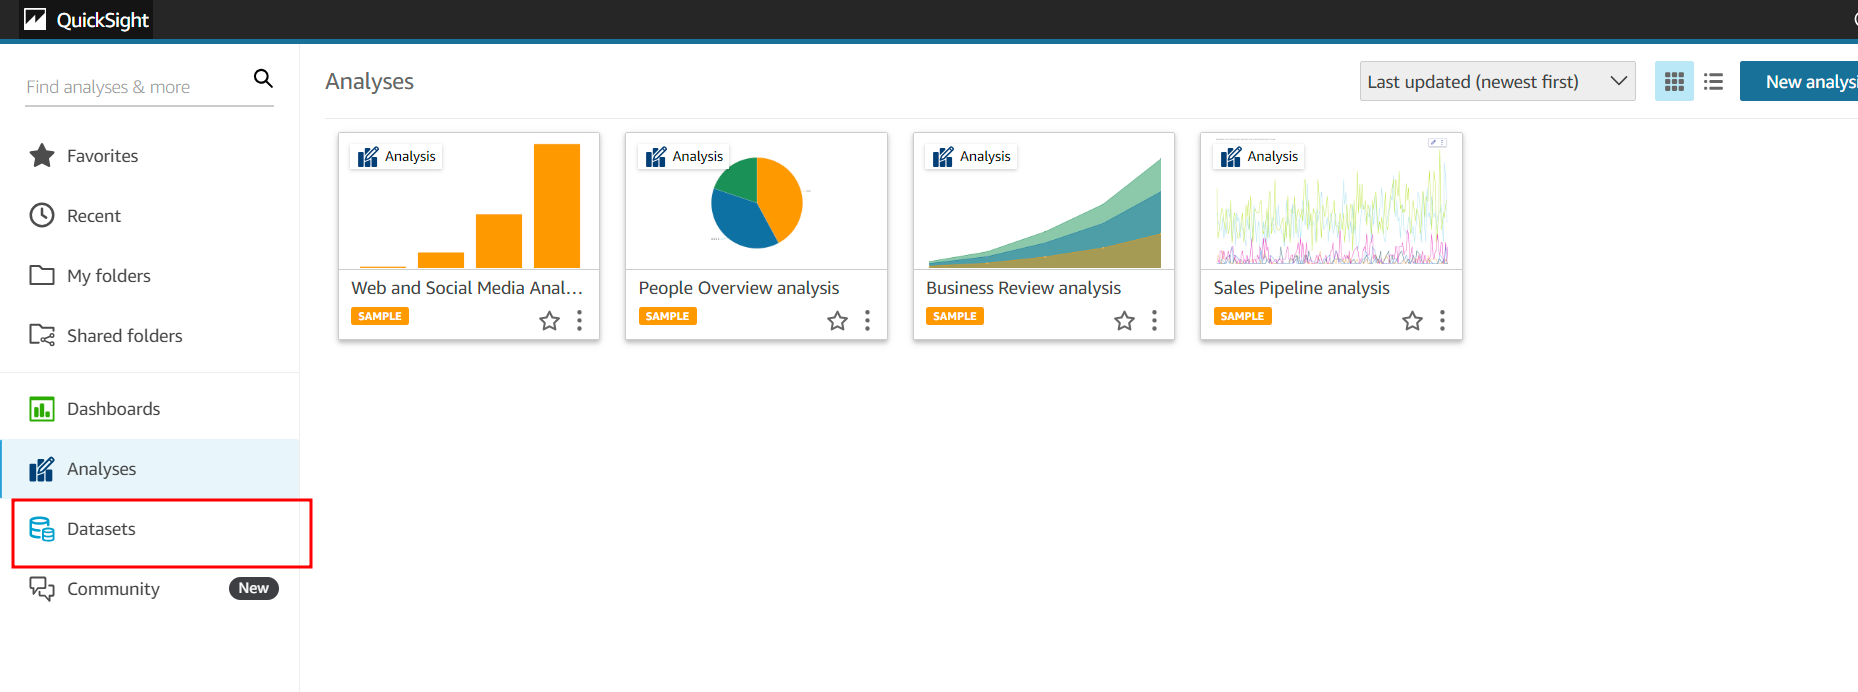Viewport: 1858px width, 692px height.
Task: Create a New analysis
Action: pyautogui.click(x=1799, y=81)
